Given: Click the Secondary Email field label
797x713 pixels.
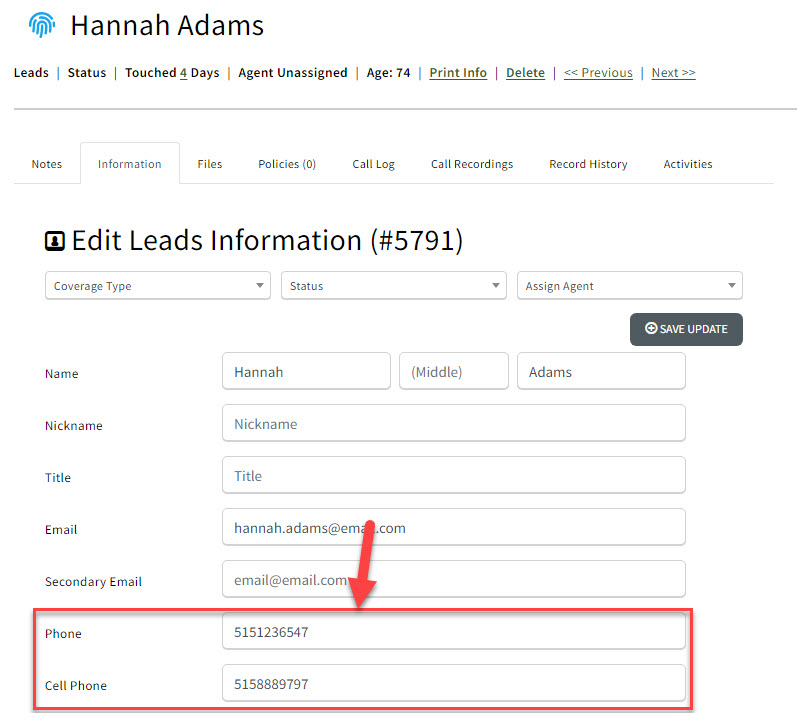Looking at the screenshot, I should coord(94,581).
